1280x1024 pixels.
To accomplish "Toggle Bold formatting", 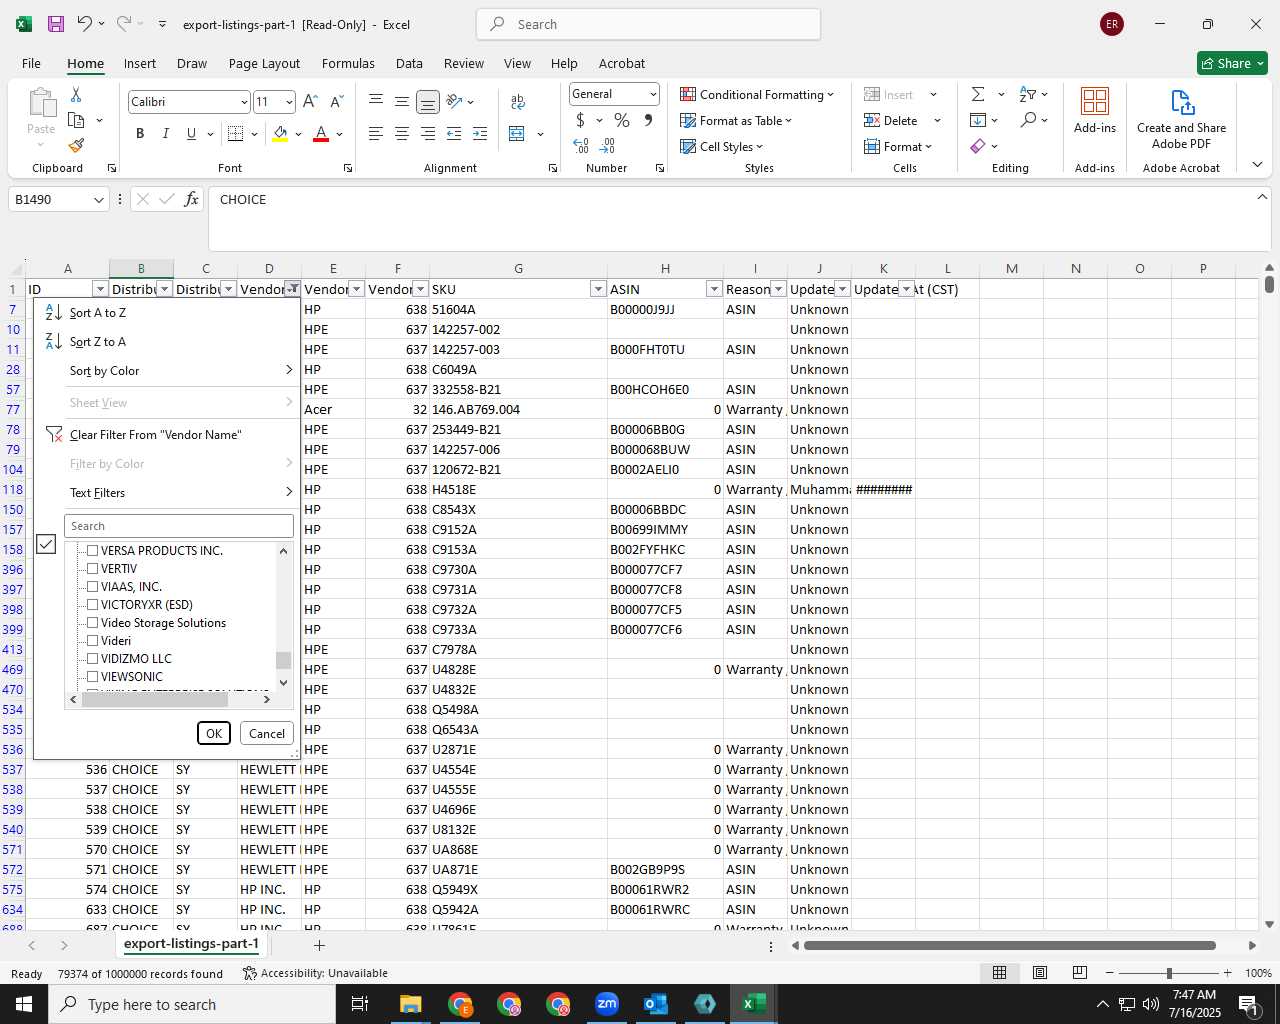I will click(x=140, y=133).
